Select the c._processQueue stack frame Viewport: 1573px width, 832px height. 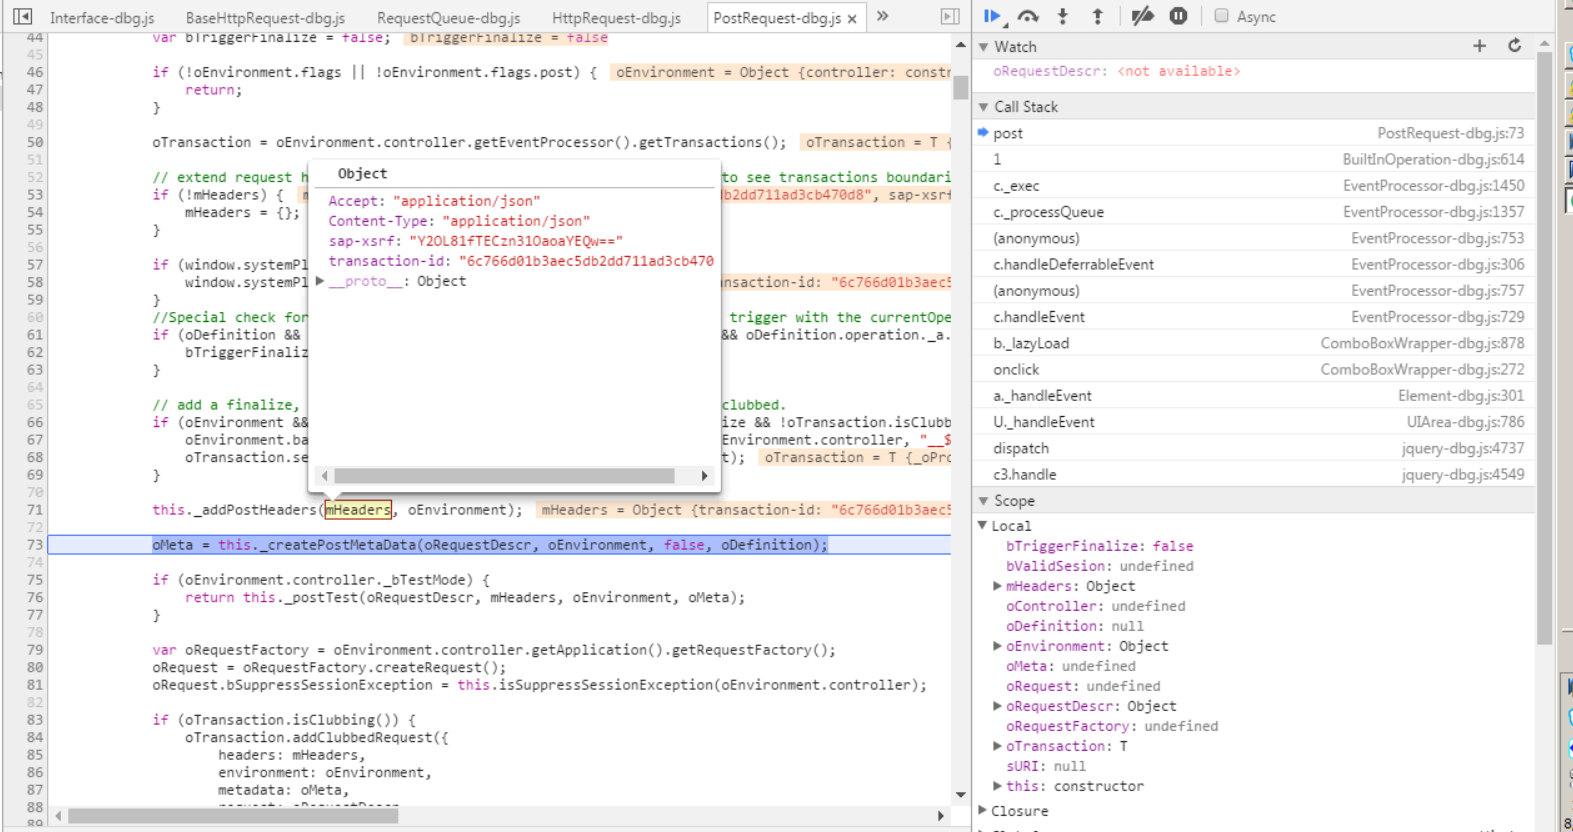[1254, 212]
